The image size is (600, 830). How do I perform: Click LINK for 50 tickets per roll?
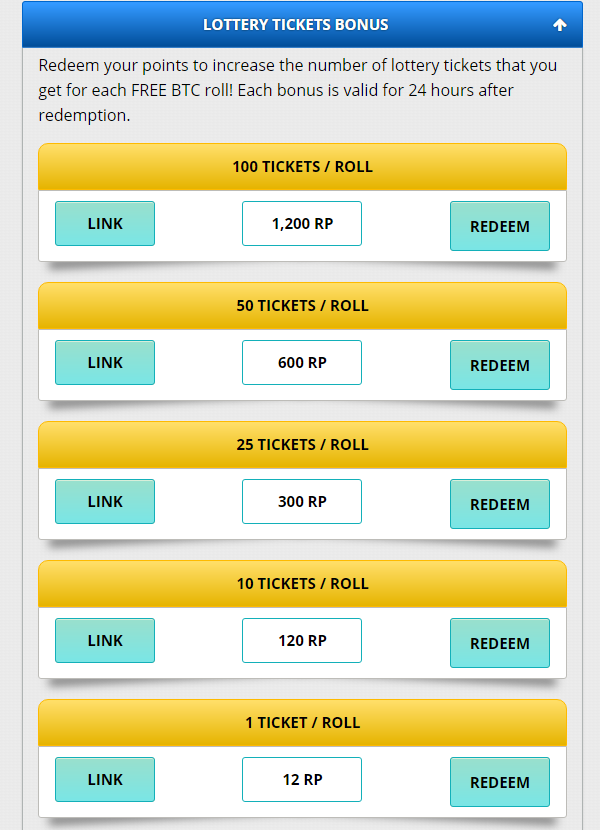pos(105,363)
